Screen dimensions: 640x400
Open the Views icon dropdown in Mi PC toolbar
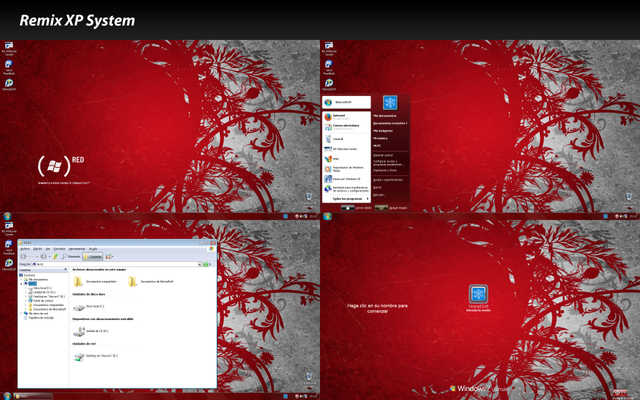click(x=109, y=256)
